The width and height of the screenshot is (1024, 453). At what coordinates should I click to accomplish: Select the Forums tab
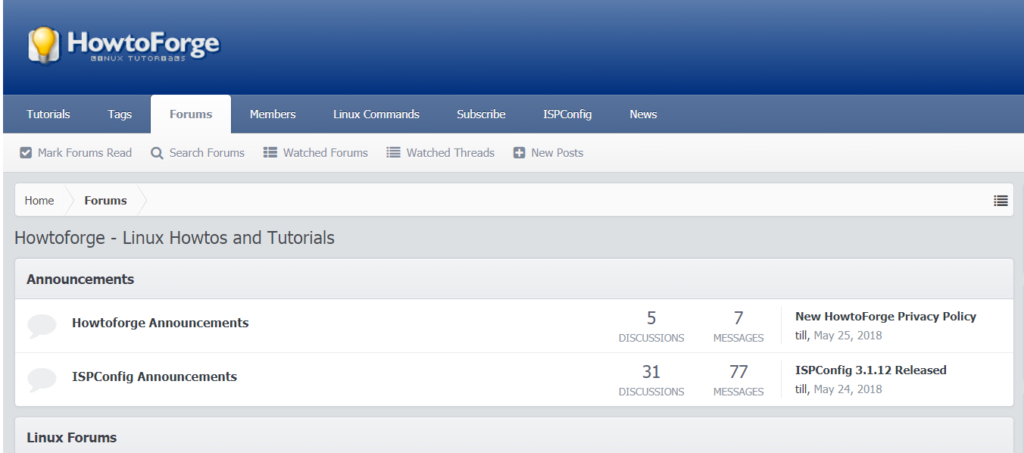191,114
